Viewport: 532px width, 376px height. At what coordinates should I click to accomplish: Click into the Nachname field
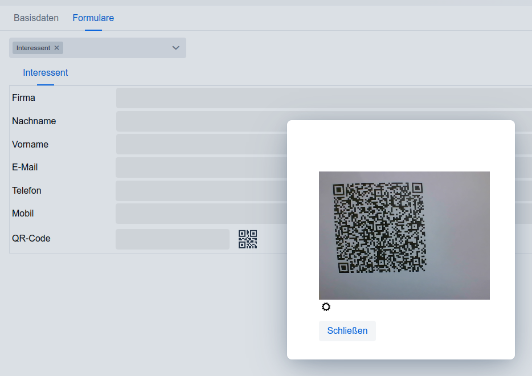202,121
